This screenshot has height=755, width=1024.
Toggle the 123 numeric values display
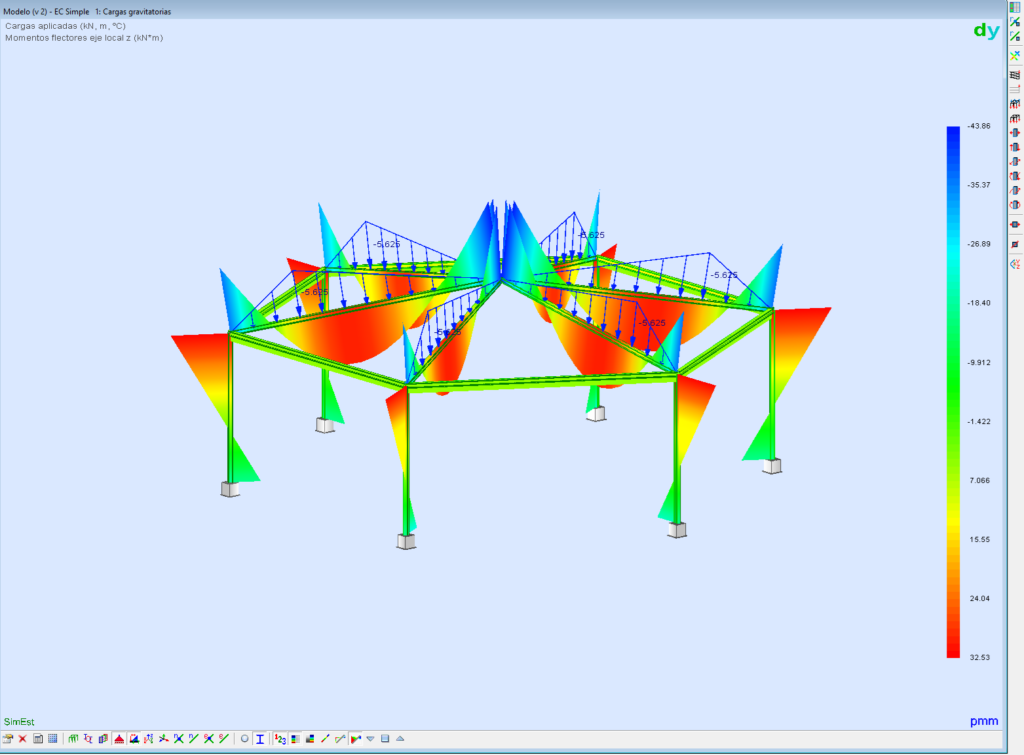coord(280,739)
